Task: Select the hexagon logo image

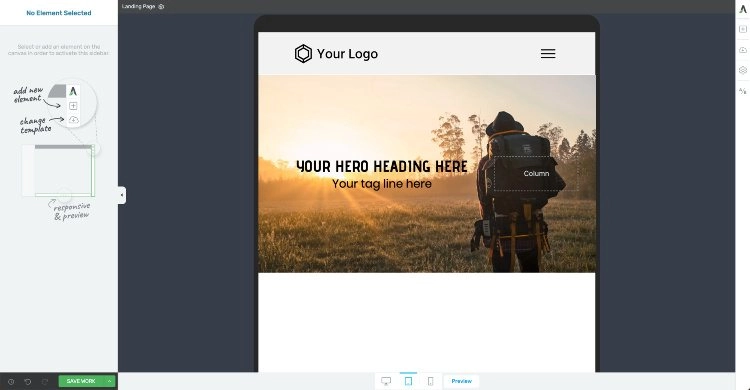Action: [303, 54]
